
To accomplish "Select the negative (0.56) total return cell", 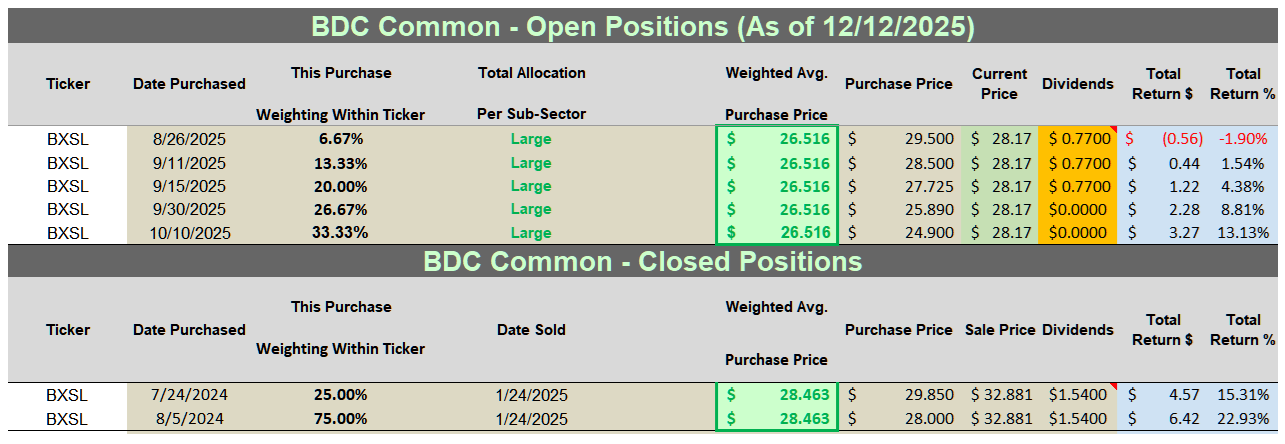I will pyautogui.click(x=1162, y=139).
